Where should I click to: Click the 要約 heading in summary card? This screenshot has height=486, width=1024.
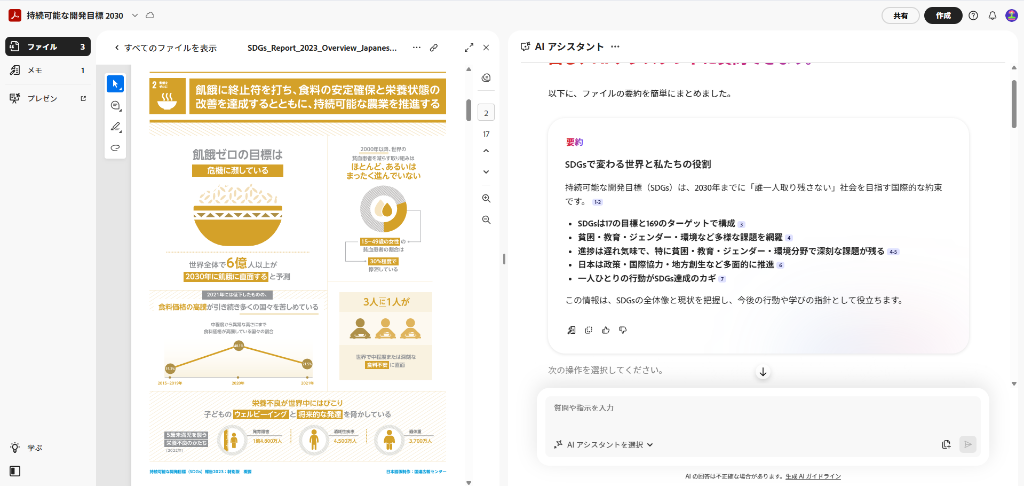coord(575,142)
